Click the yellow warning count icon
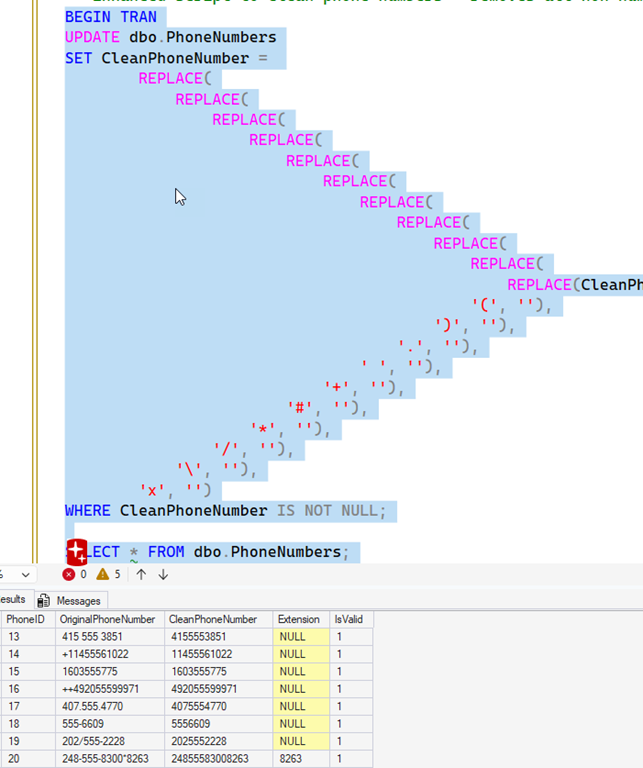Screen dimensions: 643x768 (x=102, y=575)
